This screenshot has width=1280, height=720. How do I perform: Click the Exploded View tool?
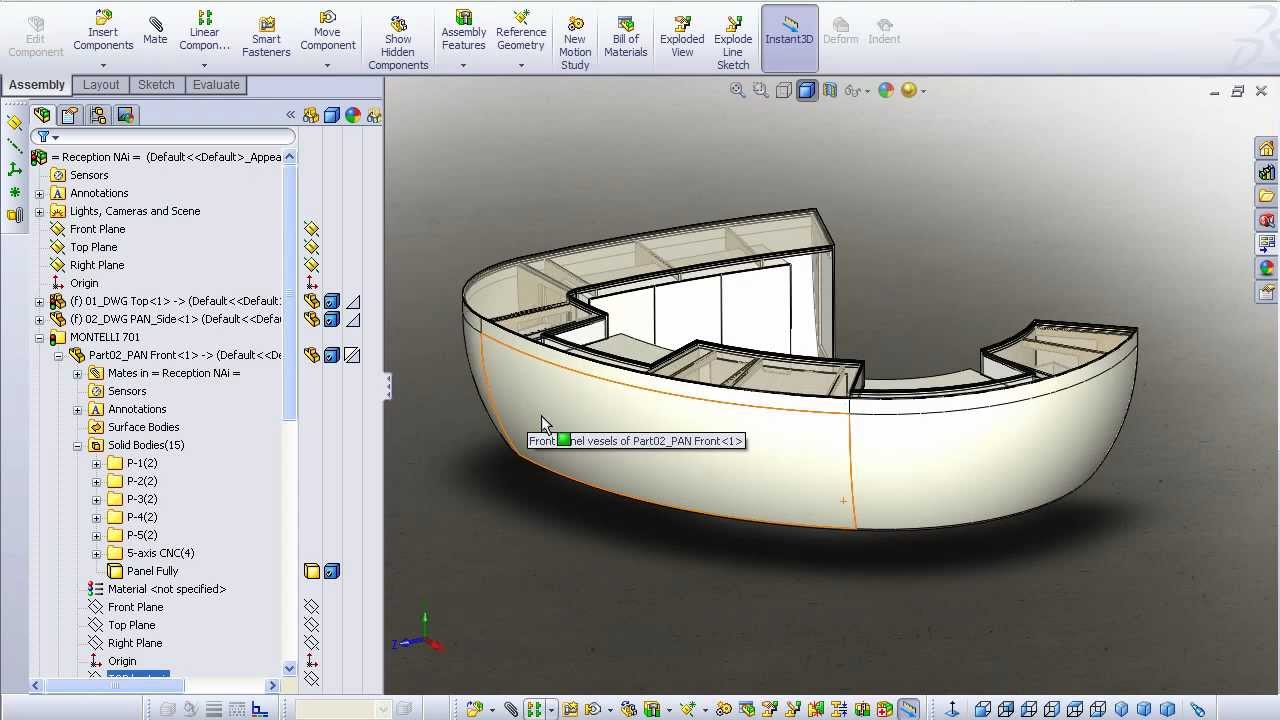click(x=682, y=38)
